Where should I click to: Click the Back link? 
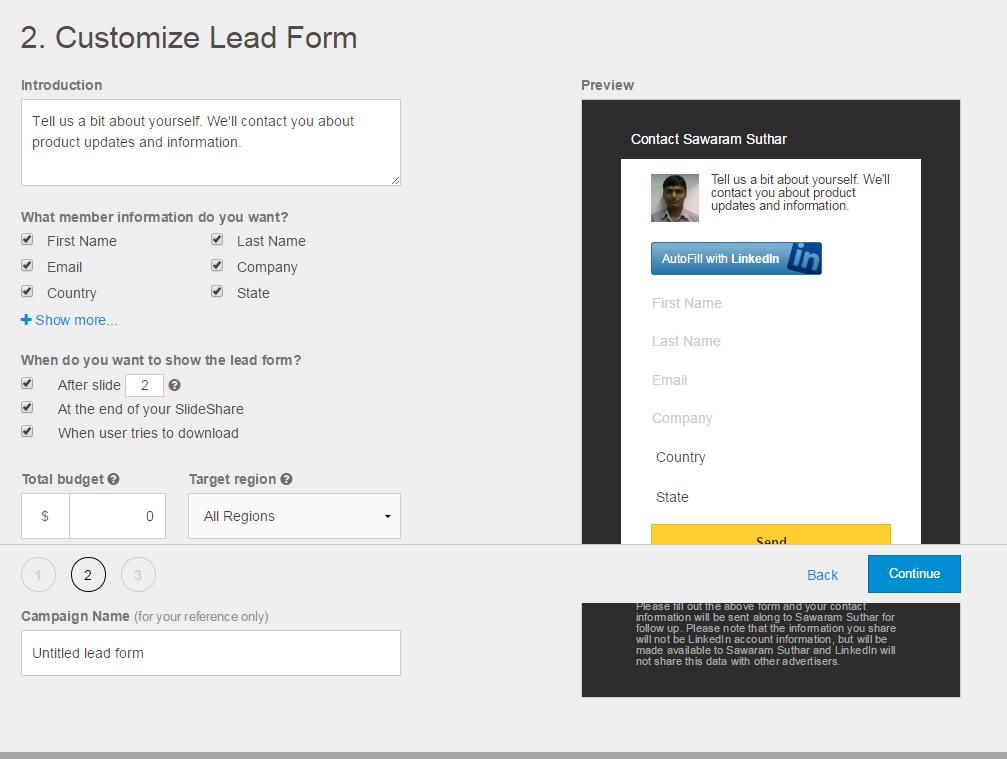tap(822, 575)
